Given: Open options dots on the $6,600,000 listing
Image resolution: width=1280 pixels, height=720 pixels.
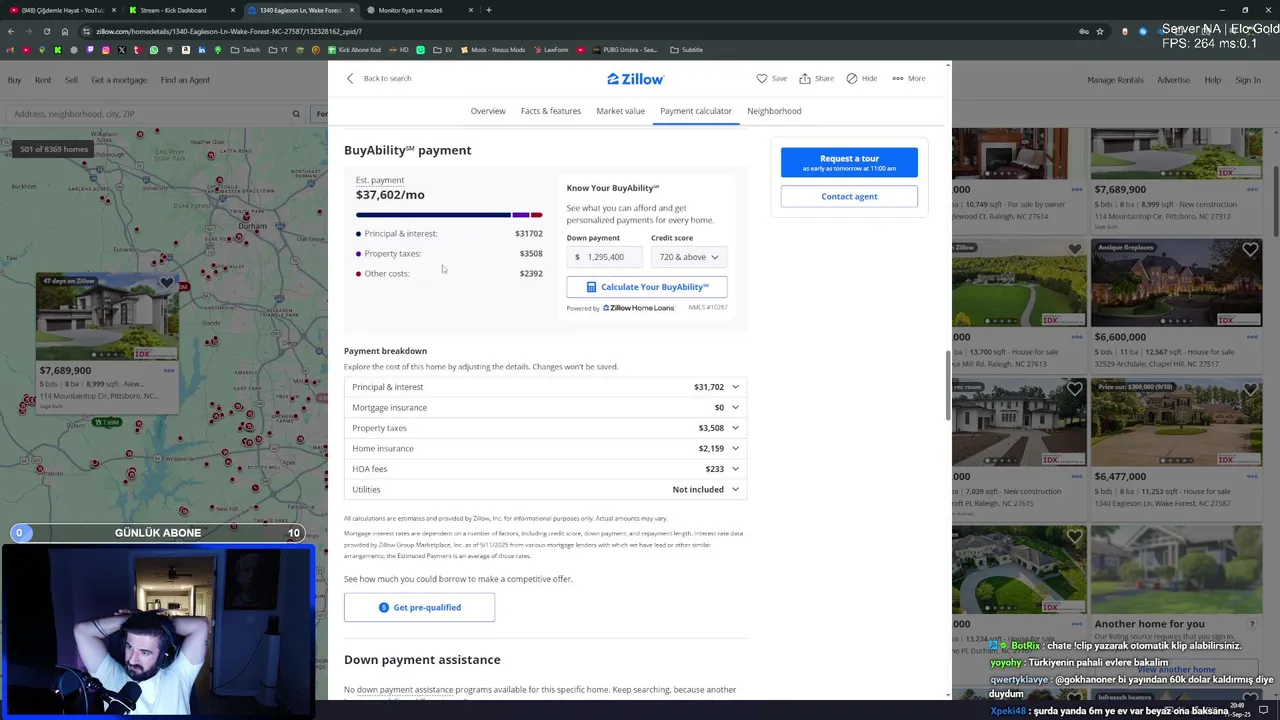Looking at the screenshot, I should (1251, 337).
